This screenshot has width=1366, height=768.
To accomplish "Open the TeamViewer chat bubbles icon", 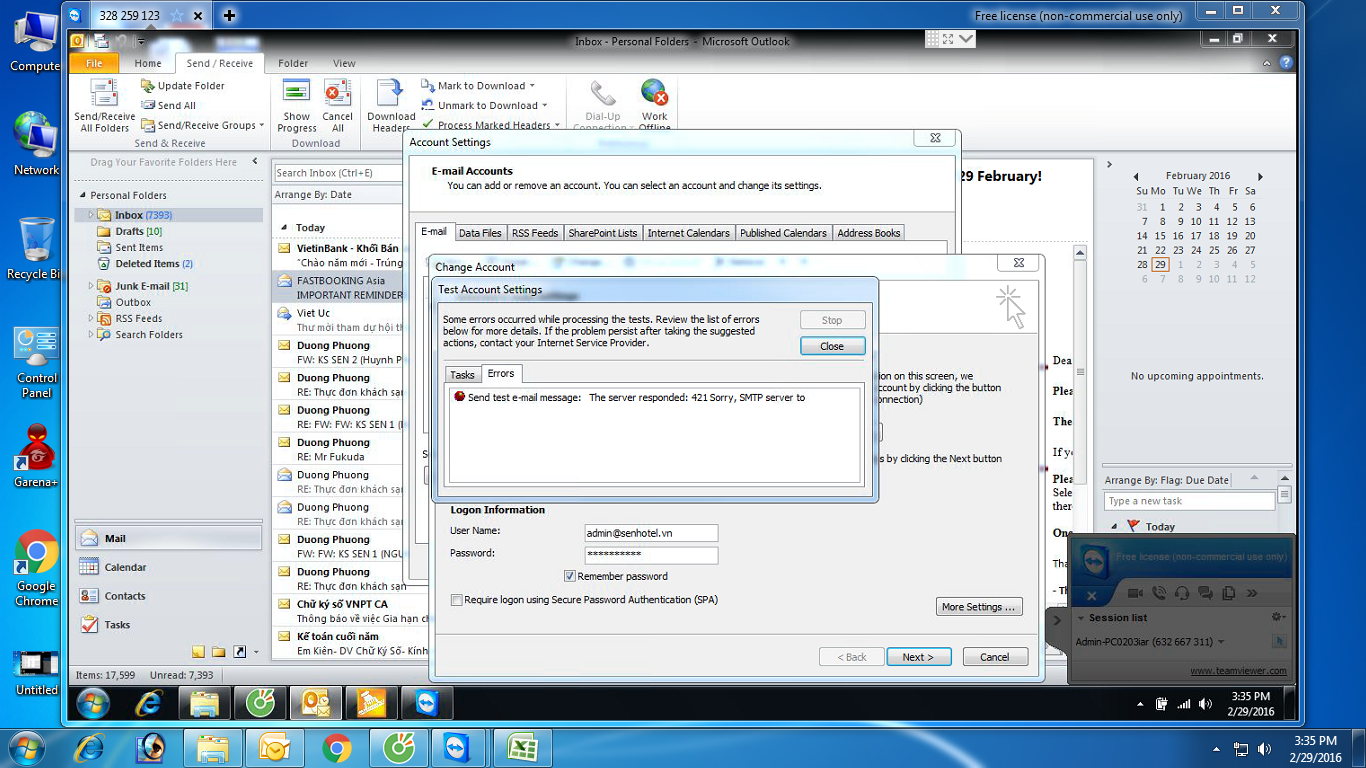I will coord(1205,593).
